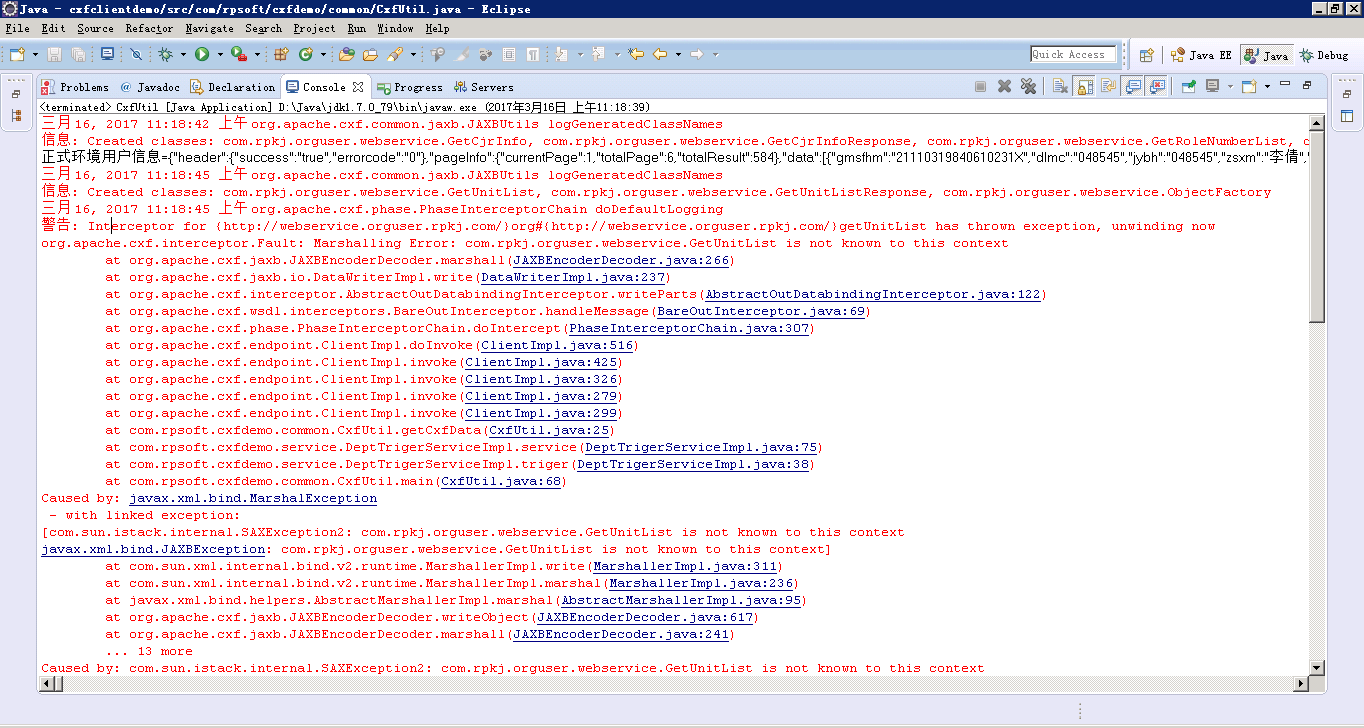1364x728 pixels.
Task: Click the console vertical scrollbar down arrow
Action: click(x=1317, y=668)
